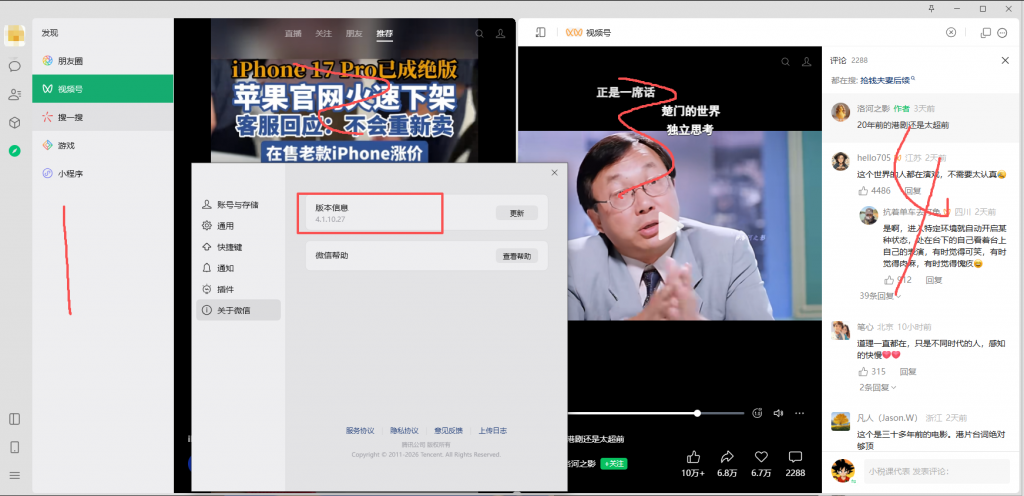1024x496 pixels.
Task: Mute the video with speaker icon
Action: coord(778,413)
